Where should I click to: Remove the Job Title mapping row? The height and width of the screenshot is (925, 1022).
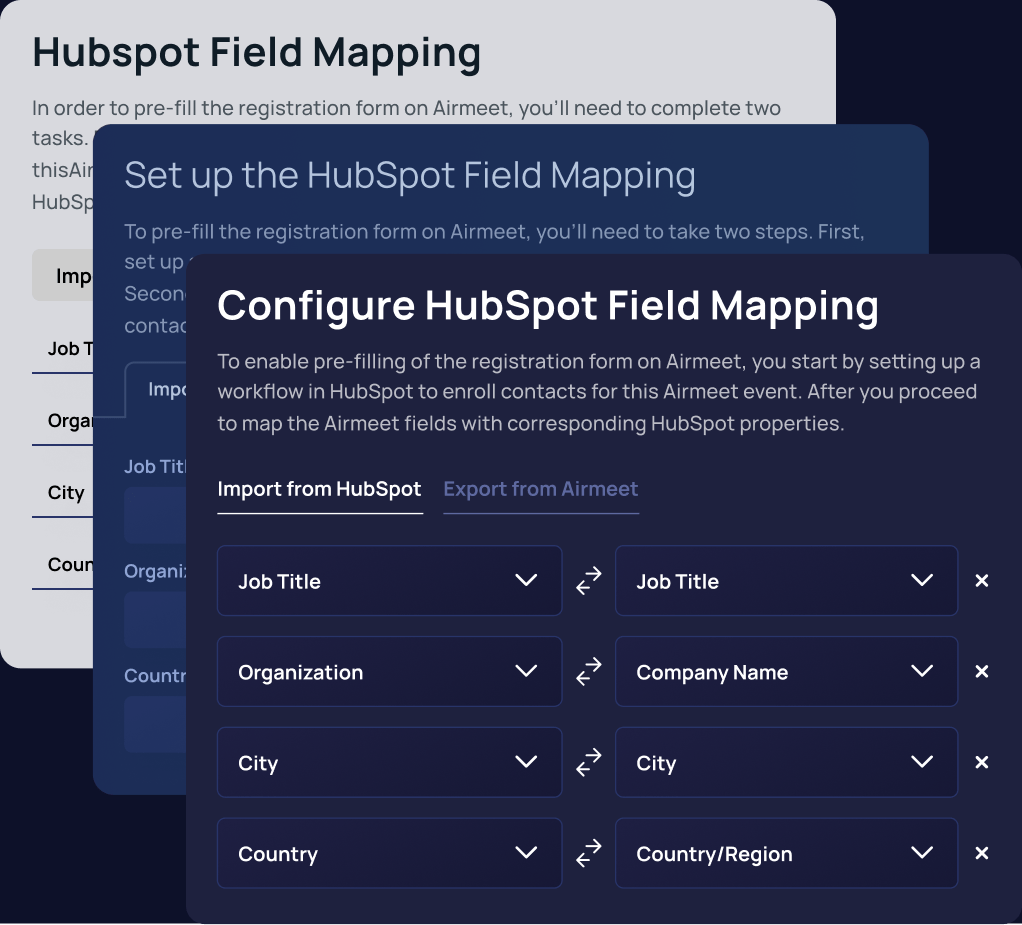pos(982,581)
